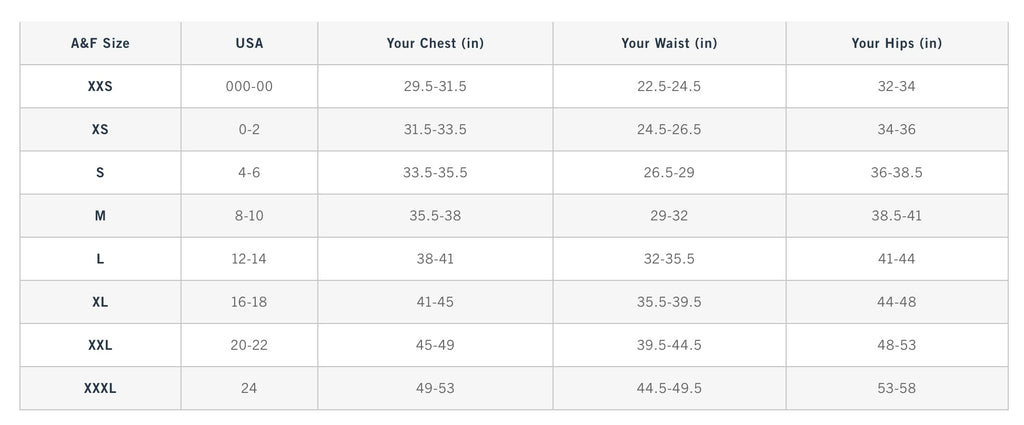Select the chest value 35.5-38
Viewport: 1024px width, 425px height.
point(435,216)
